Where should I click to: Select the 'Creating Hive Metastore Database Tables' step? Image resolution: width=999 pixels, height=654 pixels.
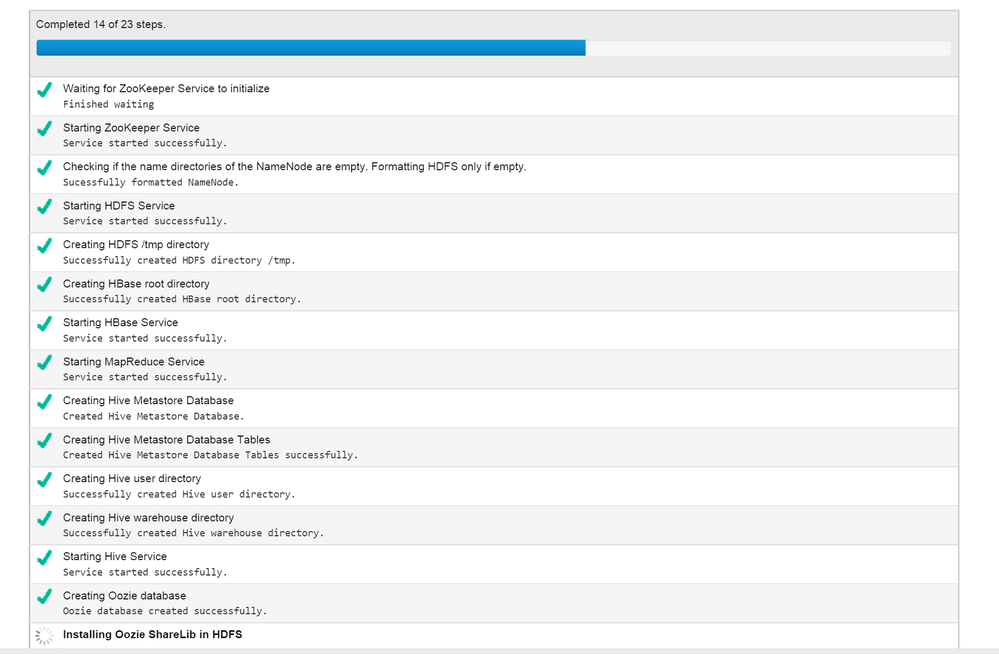(166, 440)
